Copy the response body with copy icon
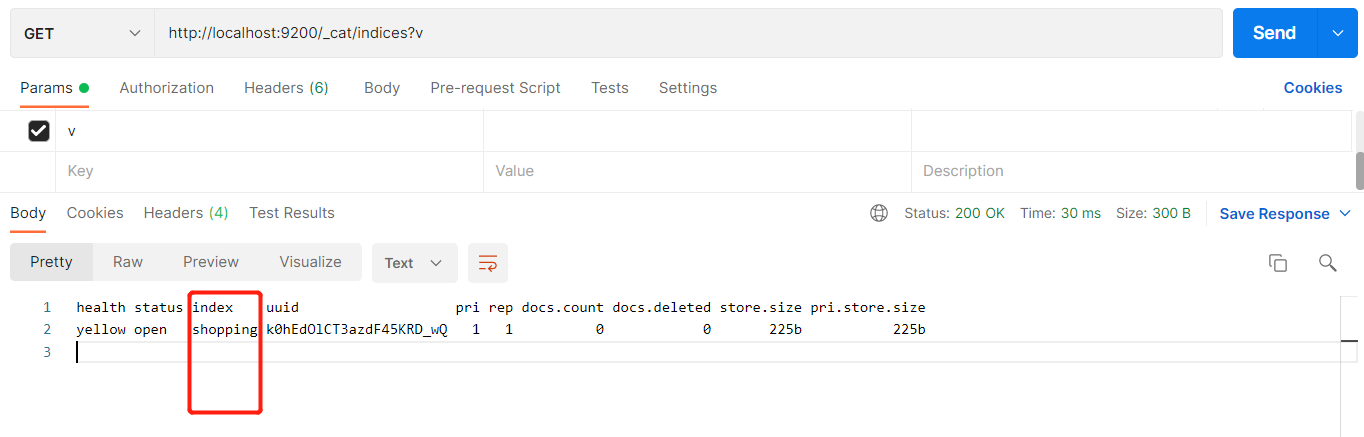This screenshot has height=437, width=1364. point(1277,263)
